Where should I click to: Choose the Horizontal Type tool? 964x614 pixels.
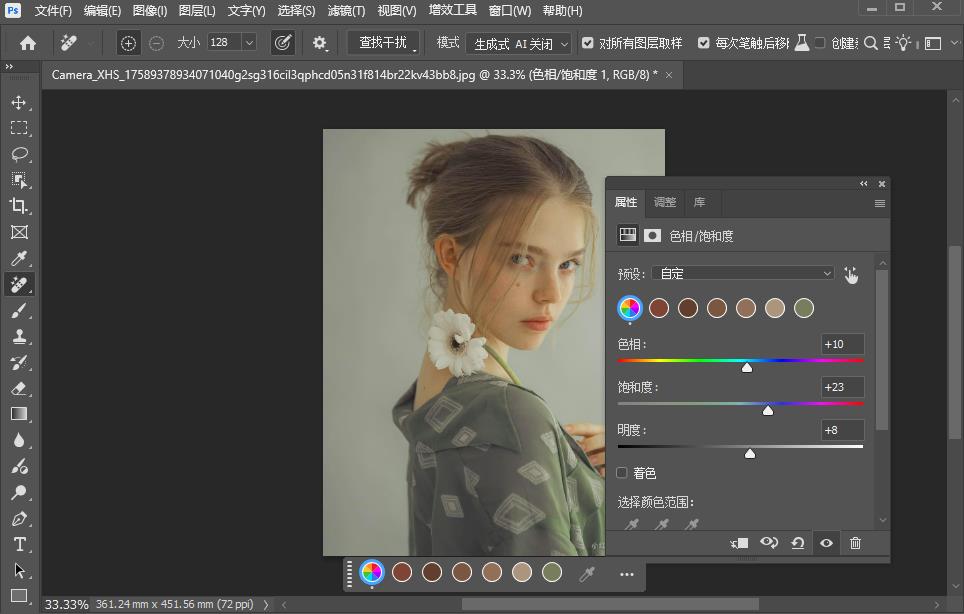(19, 545)
